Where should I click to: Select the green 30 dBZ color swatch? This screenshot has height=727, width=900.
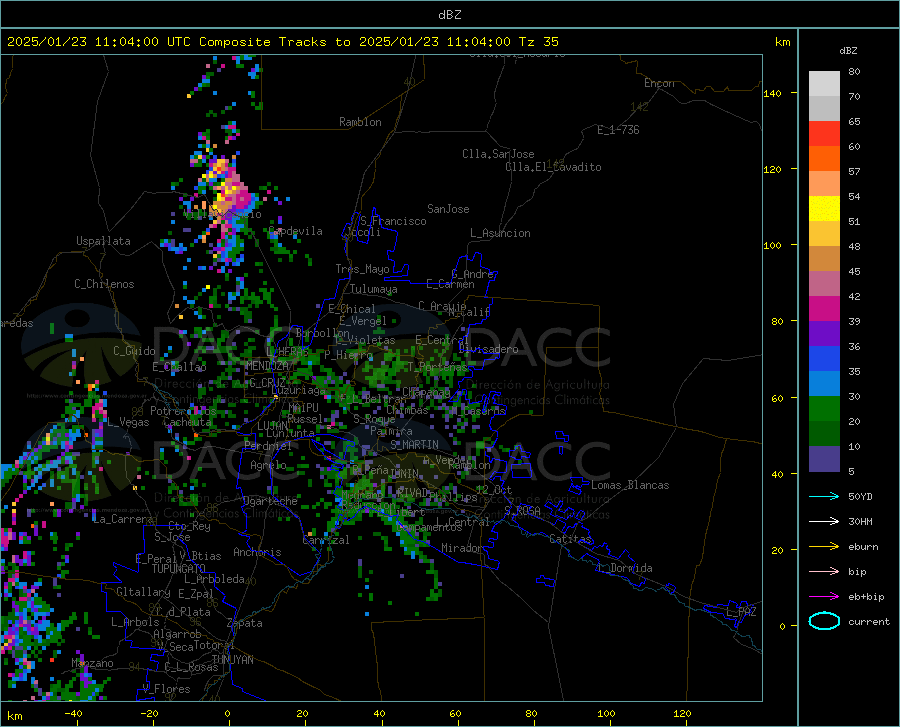tap(824, 409)
